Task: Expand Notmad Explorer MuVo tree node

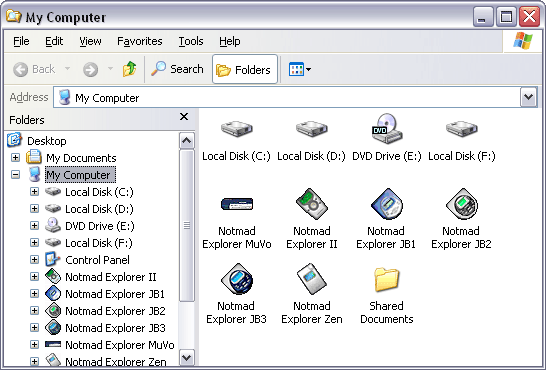Action: [34, 344]
